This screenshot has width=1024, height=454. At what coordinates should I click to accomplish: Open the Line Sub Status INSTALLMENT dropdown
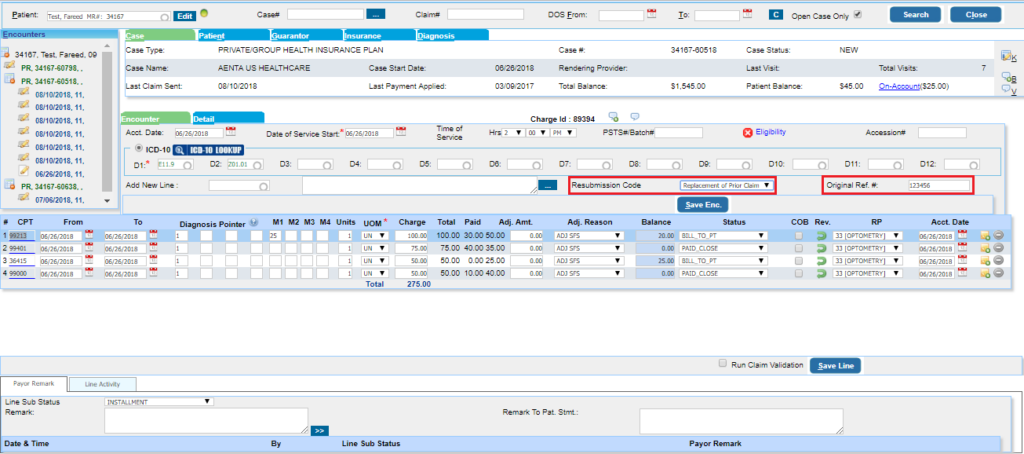tap(158, 401)
